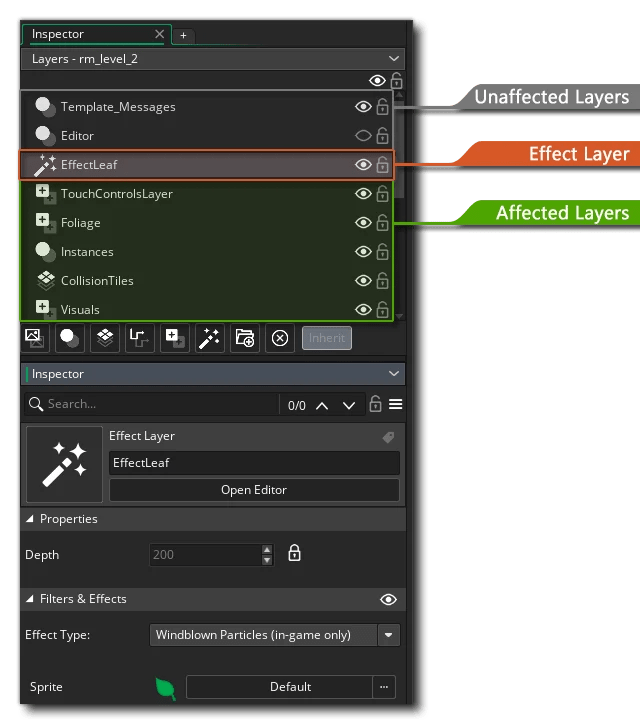Switch to the Inspector tab

[58, 34]
